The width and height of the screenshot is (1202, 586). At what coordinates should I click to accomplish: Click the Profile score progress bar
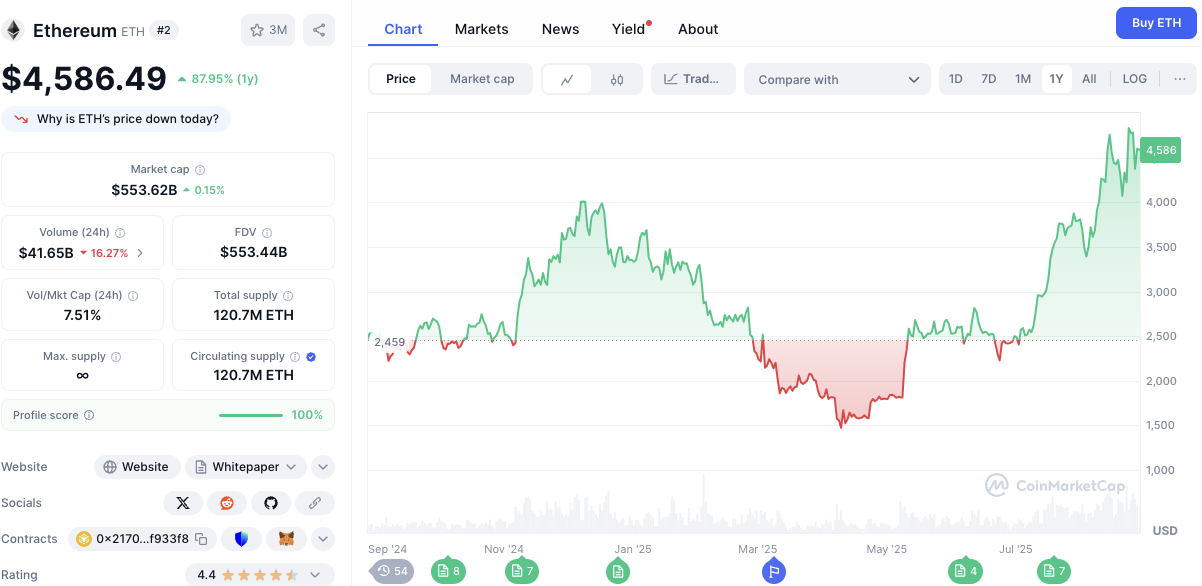tap(250, 415)
